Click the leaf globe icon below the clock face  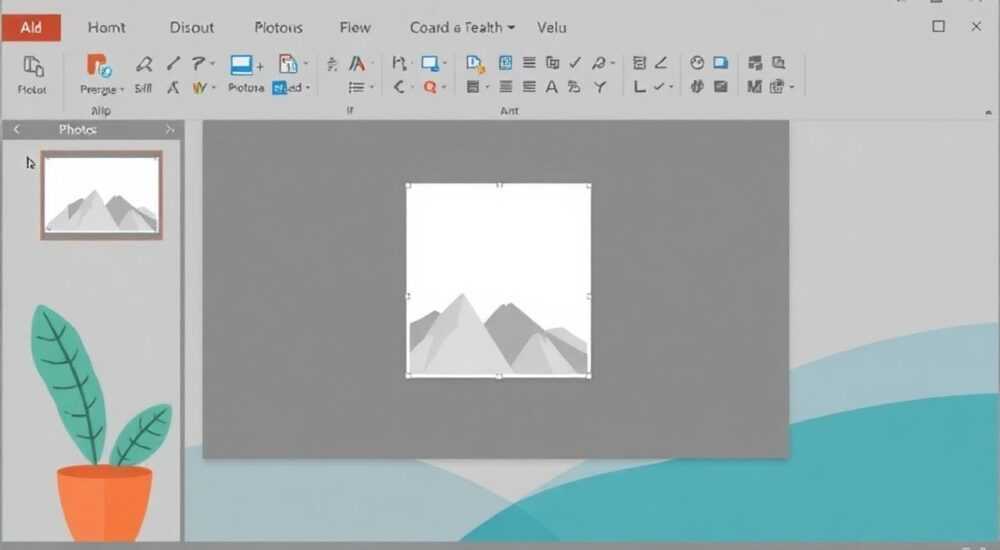click(697, 86)
